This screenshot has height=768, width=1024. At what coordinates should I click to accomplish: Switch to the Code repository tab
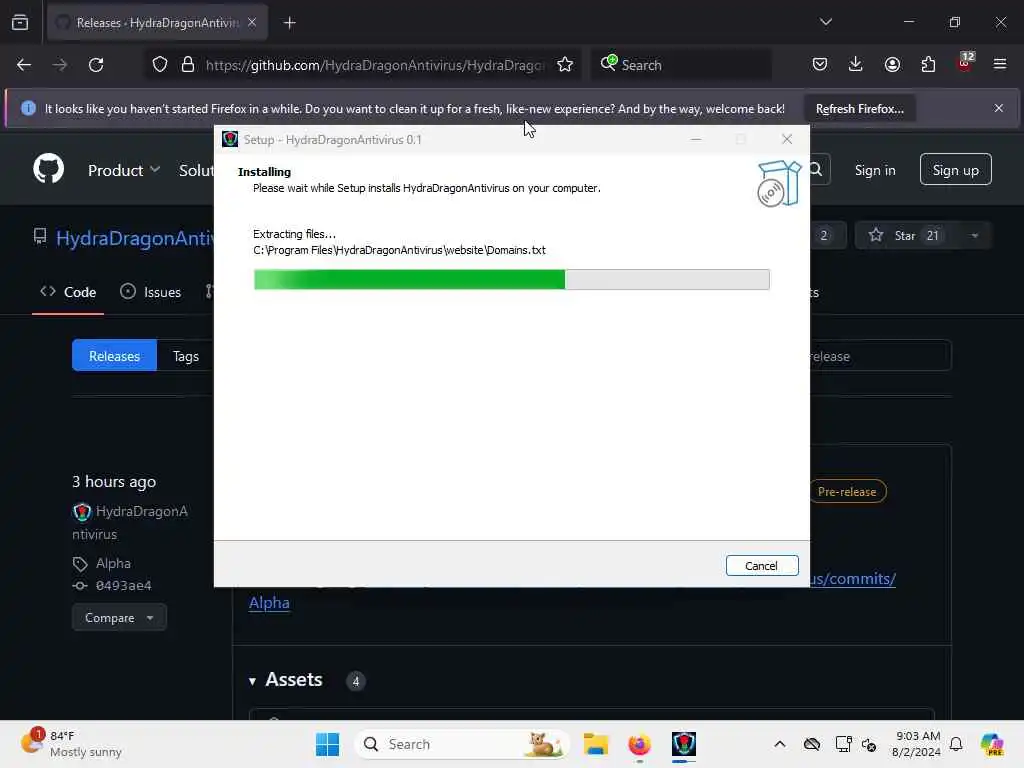click(x=68, y=292)
